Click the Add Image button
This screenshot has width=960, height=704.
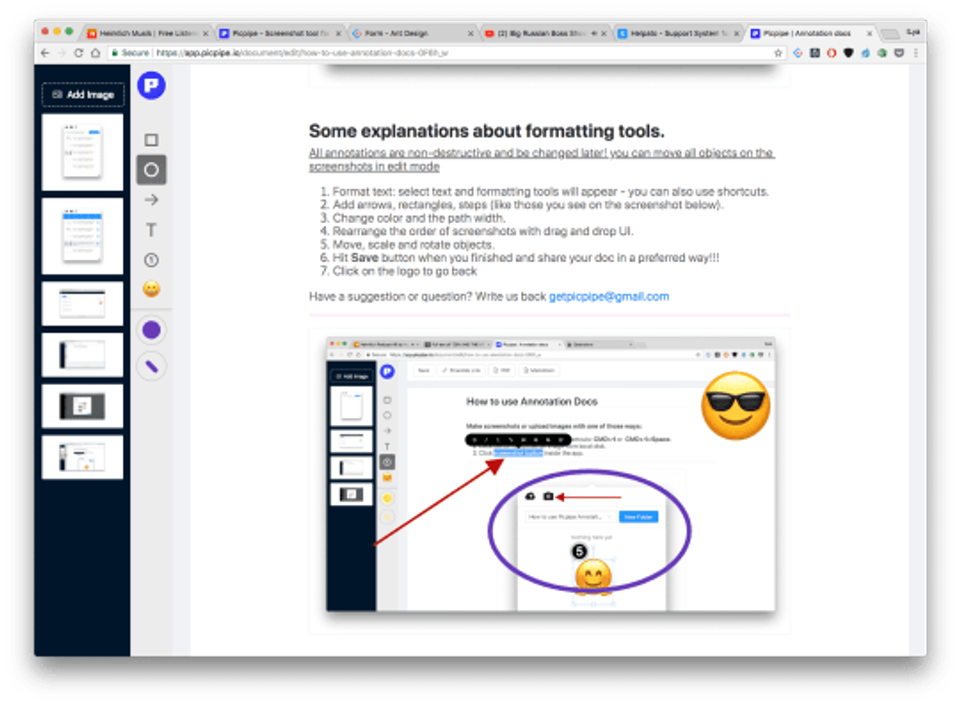83,95
